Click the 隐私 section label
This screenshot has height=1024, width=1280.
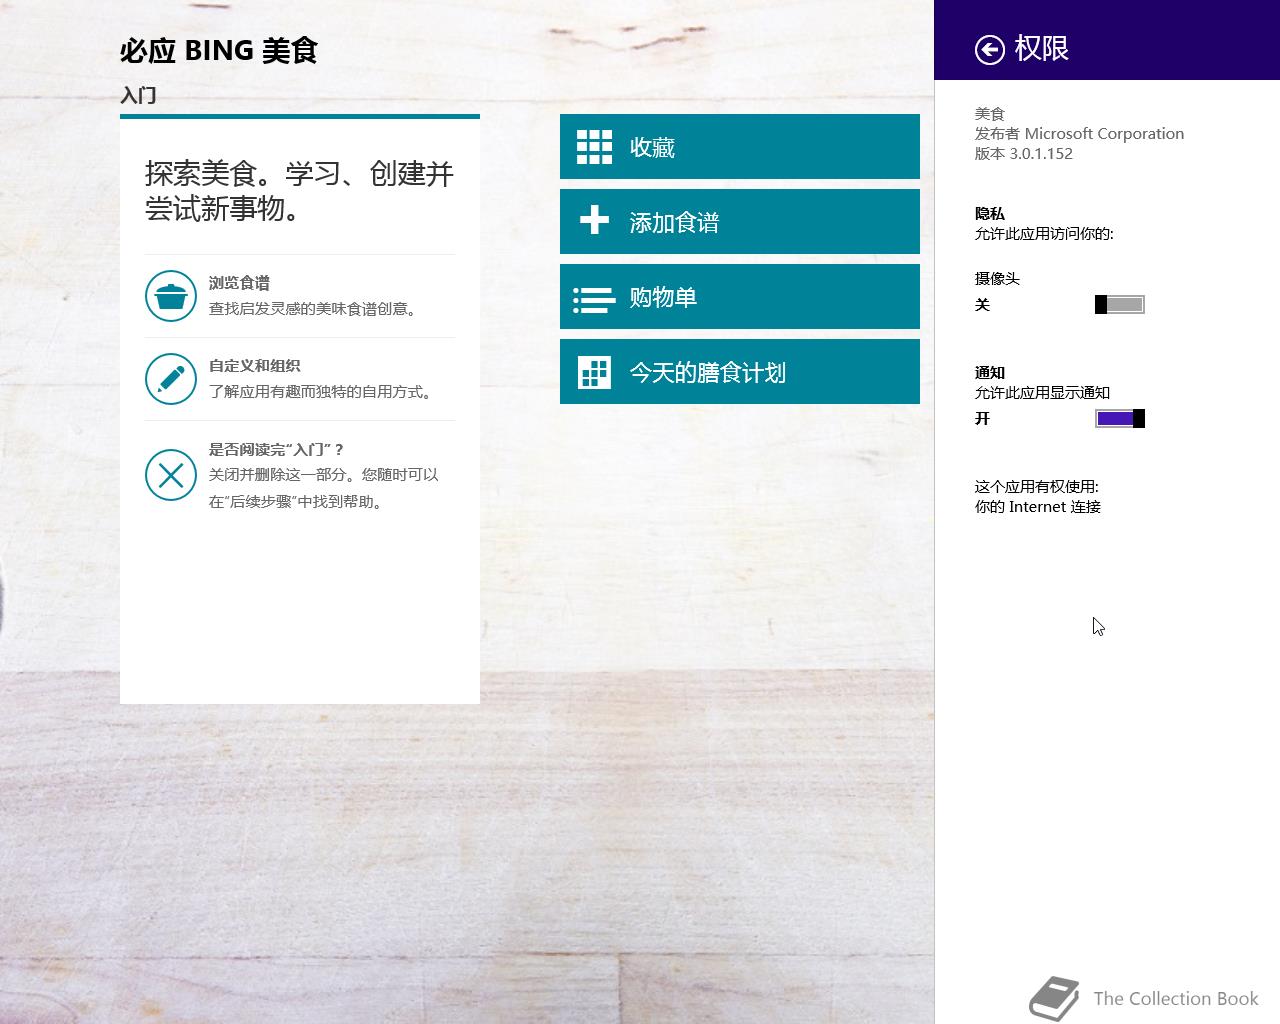click(990, 214)
